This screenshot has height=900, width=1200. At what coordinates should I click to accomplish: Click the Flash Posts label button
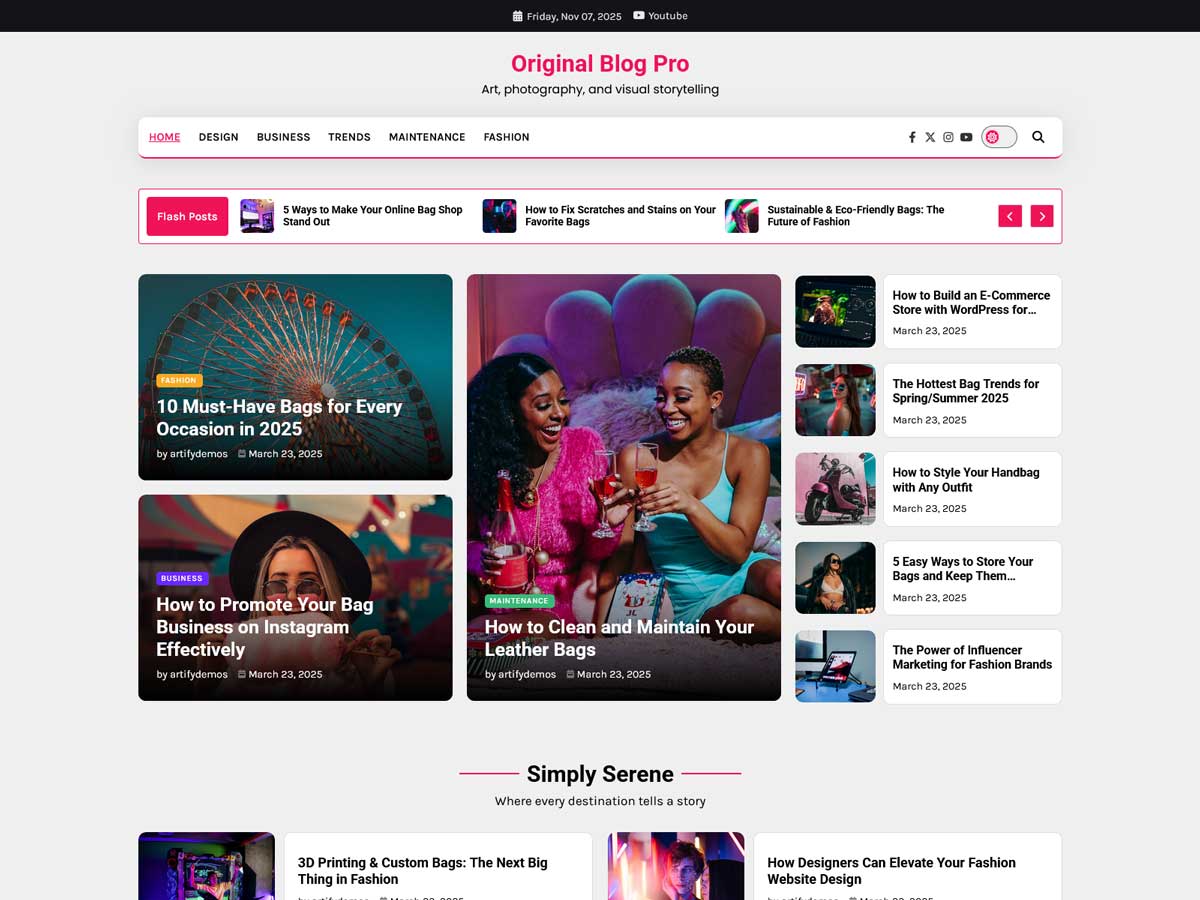pos(187,216)
